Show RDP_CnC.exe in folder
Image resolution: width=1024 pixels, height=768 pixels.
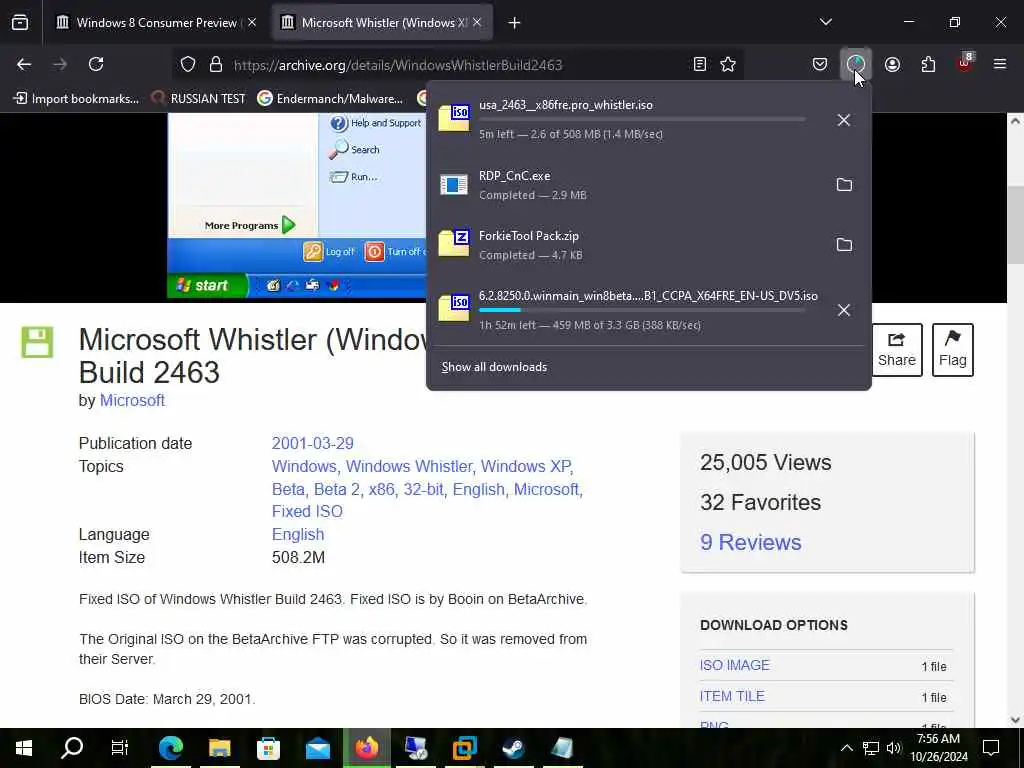[x=844, y=185]
